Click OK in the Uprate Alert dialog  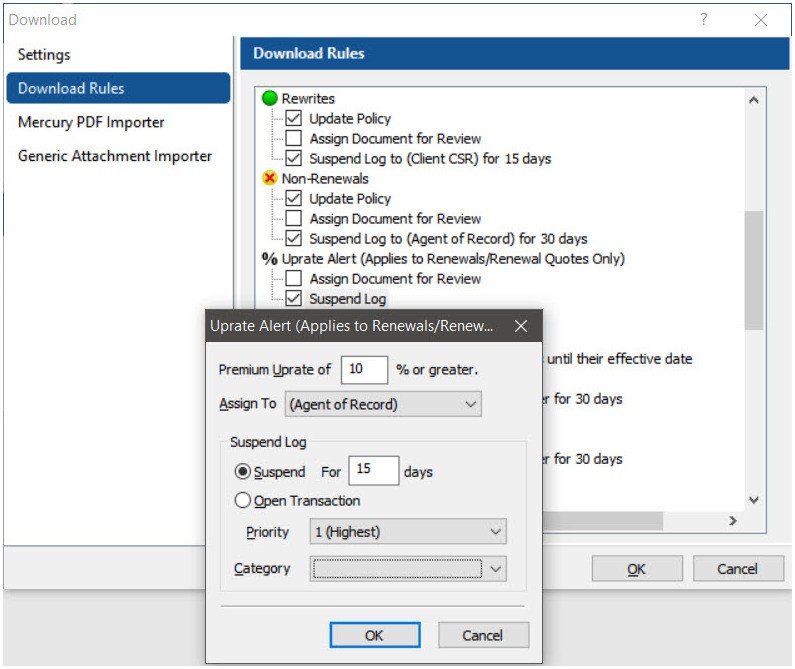click(x=375, y=635)
